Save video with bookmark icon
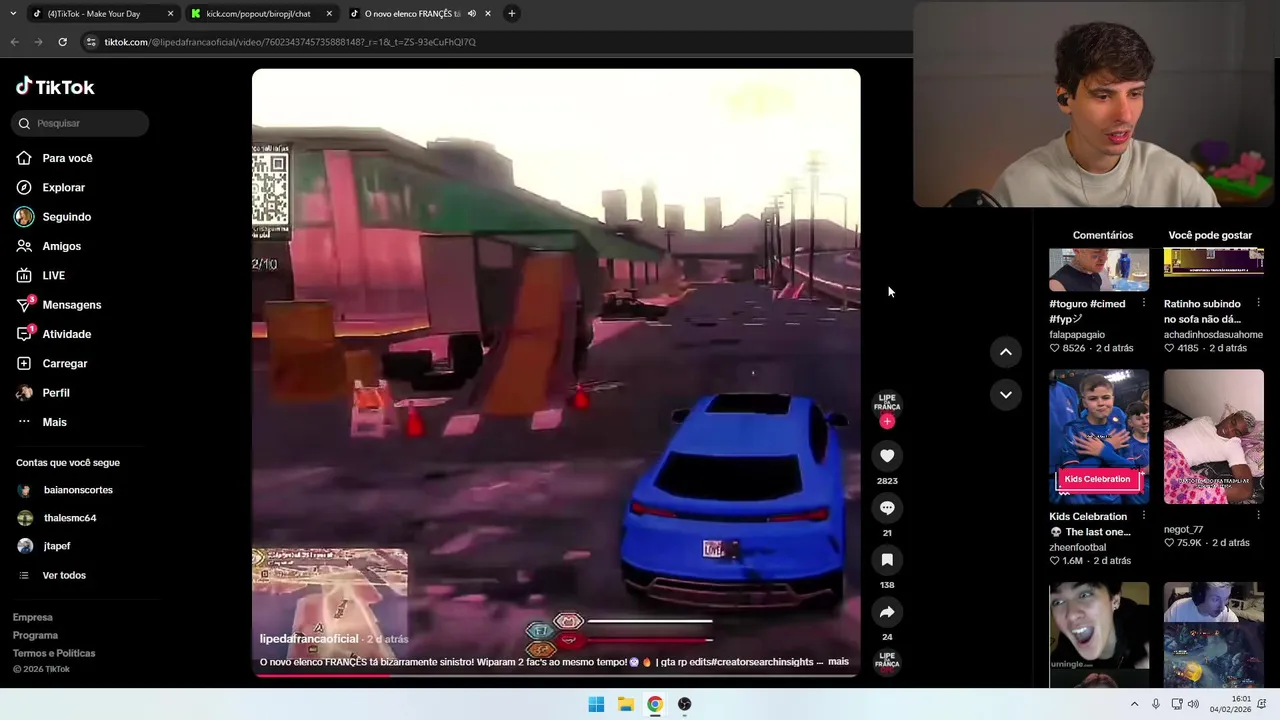1280x720 pixels. [887, 560]
